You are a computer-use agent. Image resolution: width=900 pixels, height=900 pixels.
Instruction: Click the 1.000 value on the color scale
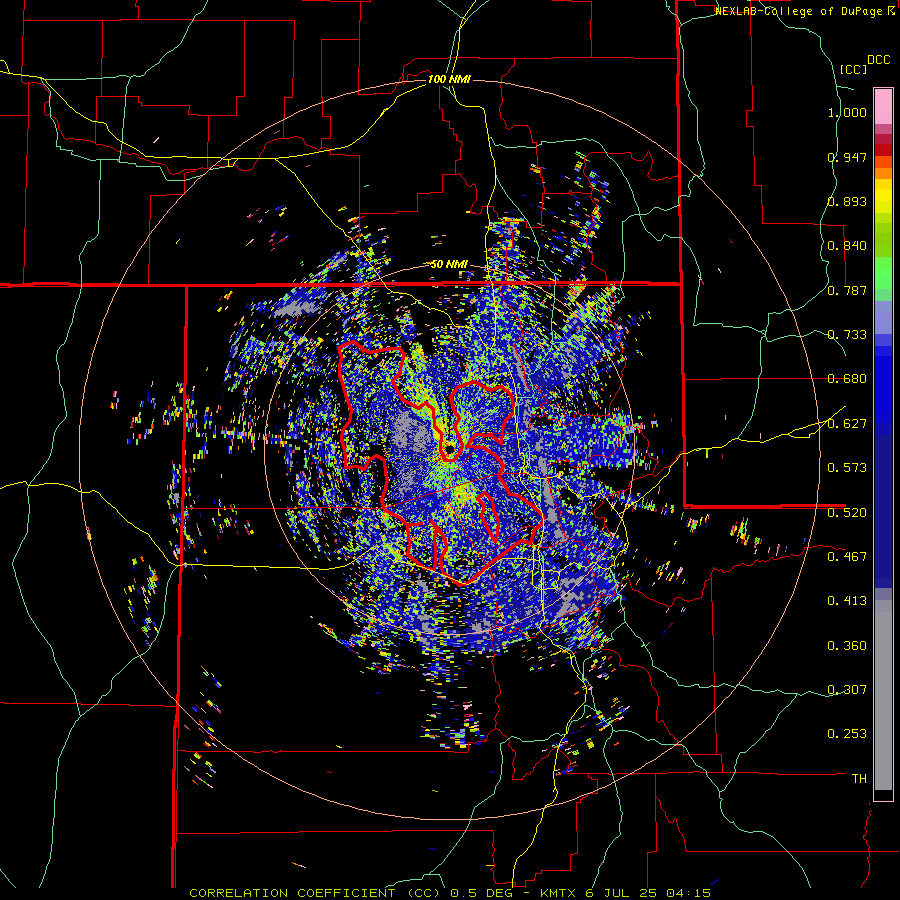[x=847, y=112]
